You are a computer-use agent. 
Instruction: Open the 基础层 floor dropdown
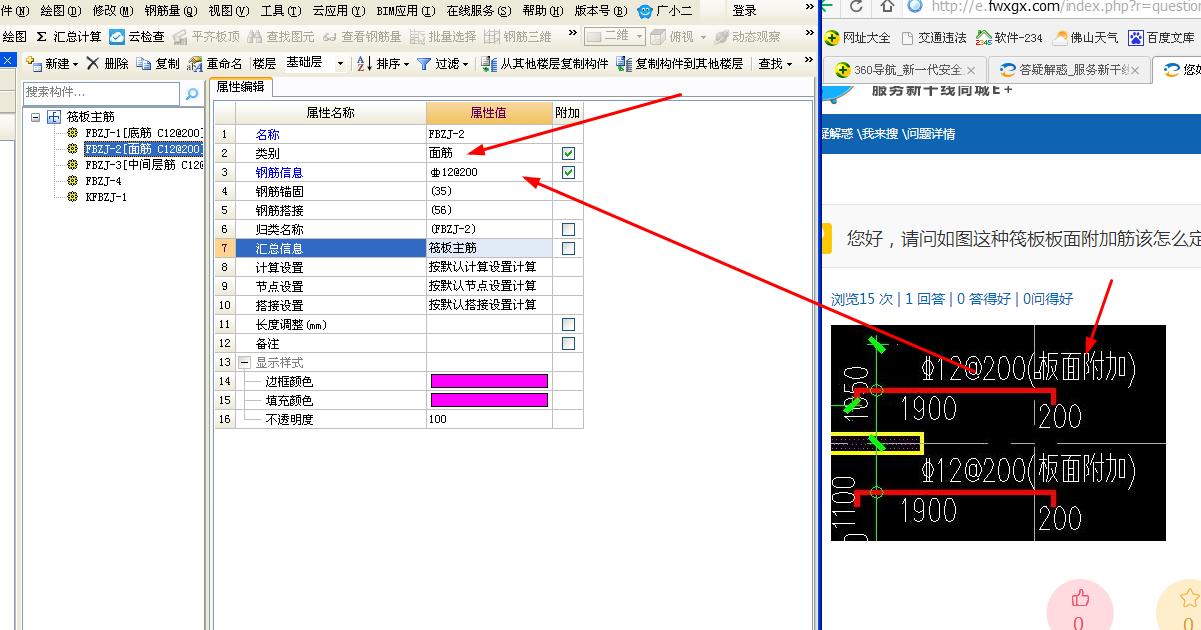click(340, 63)
